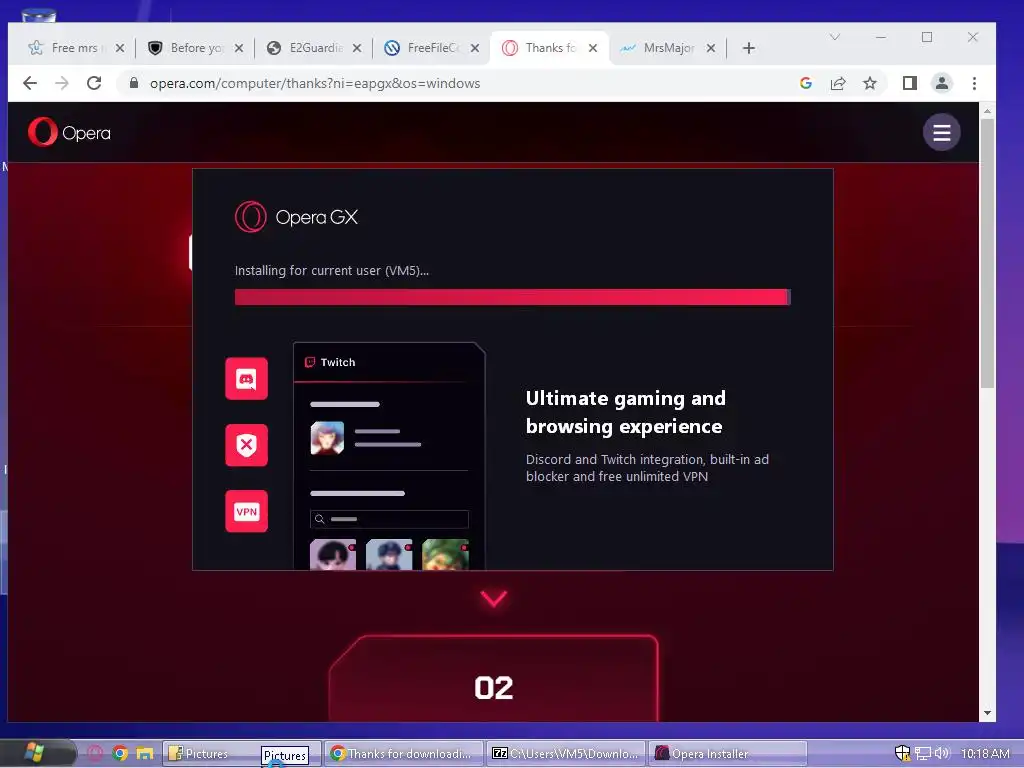This screenshot has height=768, width=1024.
Task: Click the Discord icon in the installer panel
Action: point(246,379)
